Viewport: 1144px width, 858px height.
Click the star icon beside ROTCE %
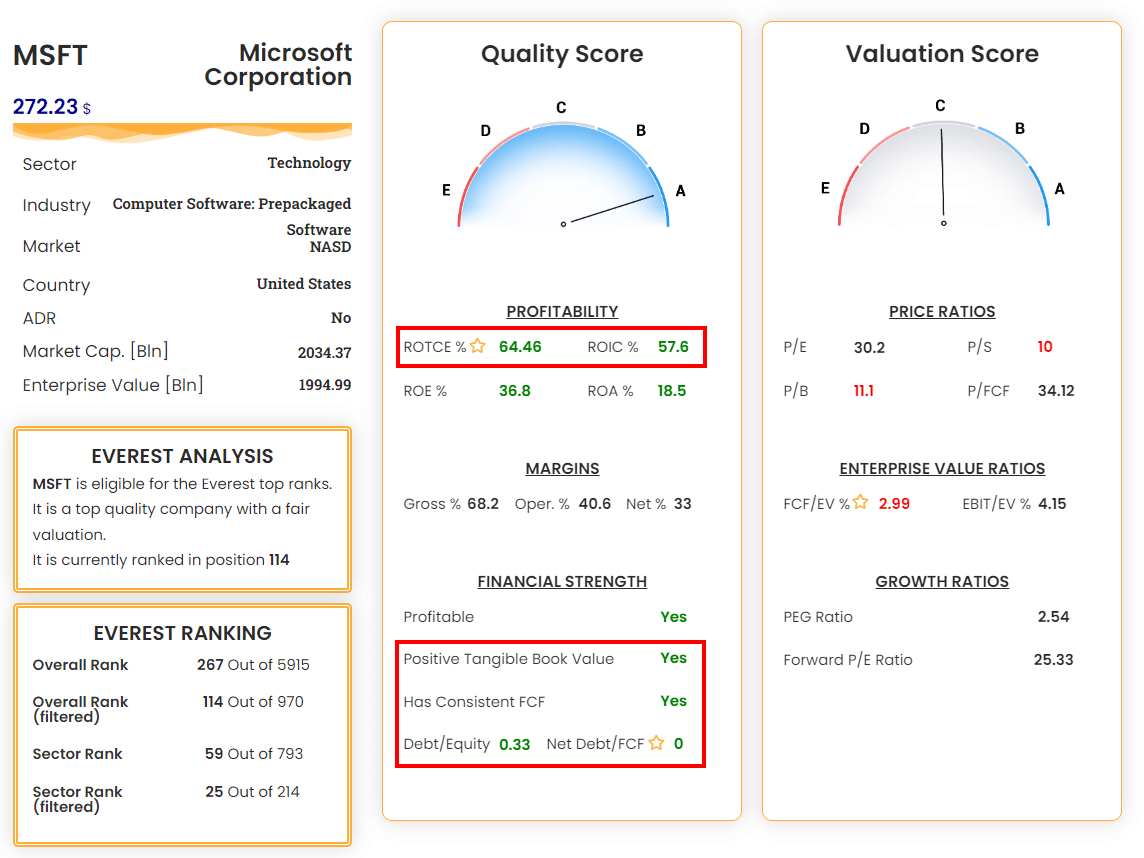pos(478,346)
